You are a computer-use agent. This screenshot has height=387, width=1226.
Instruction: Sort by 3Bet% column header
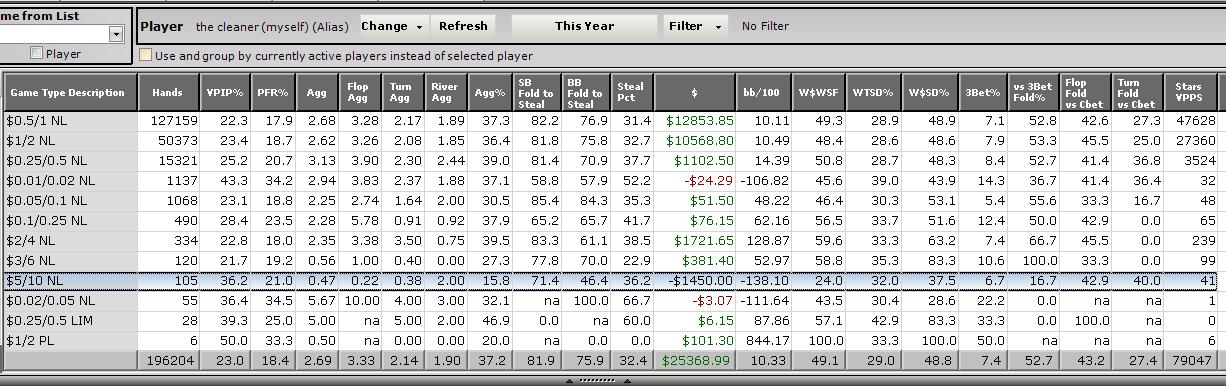point(982,92)
